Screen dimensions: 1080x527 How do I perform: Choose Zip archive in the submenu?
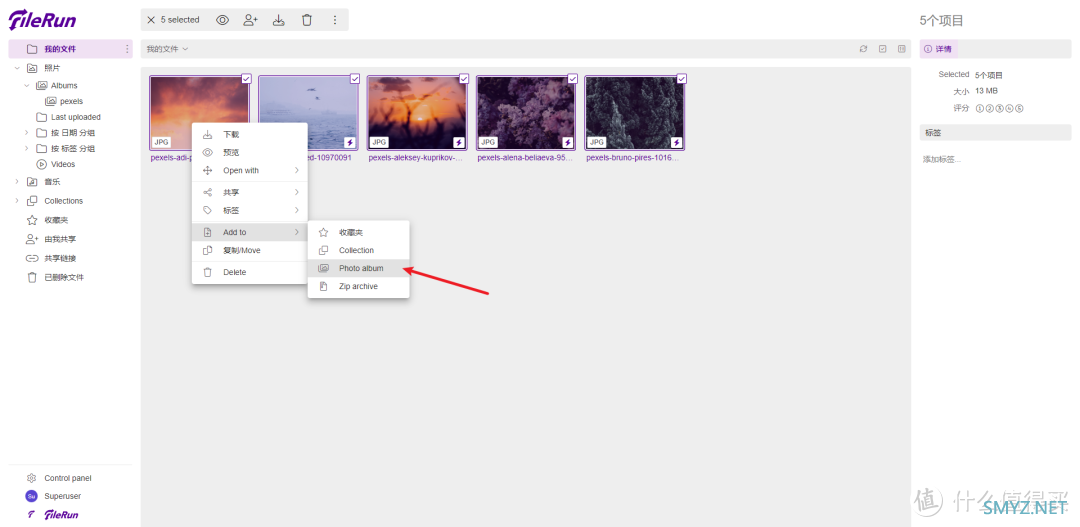coord(358,286)
